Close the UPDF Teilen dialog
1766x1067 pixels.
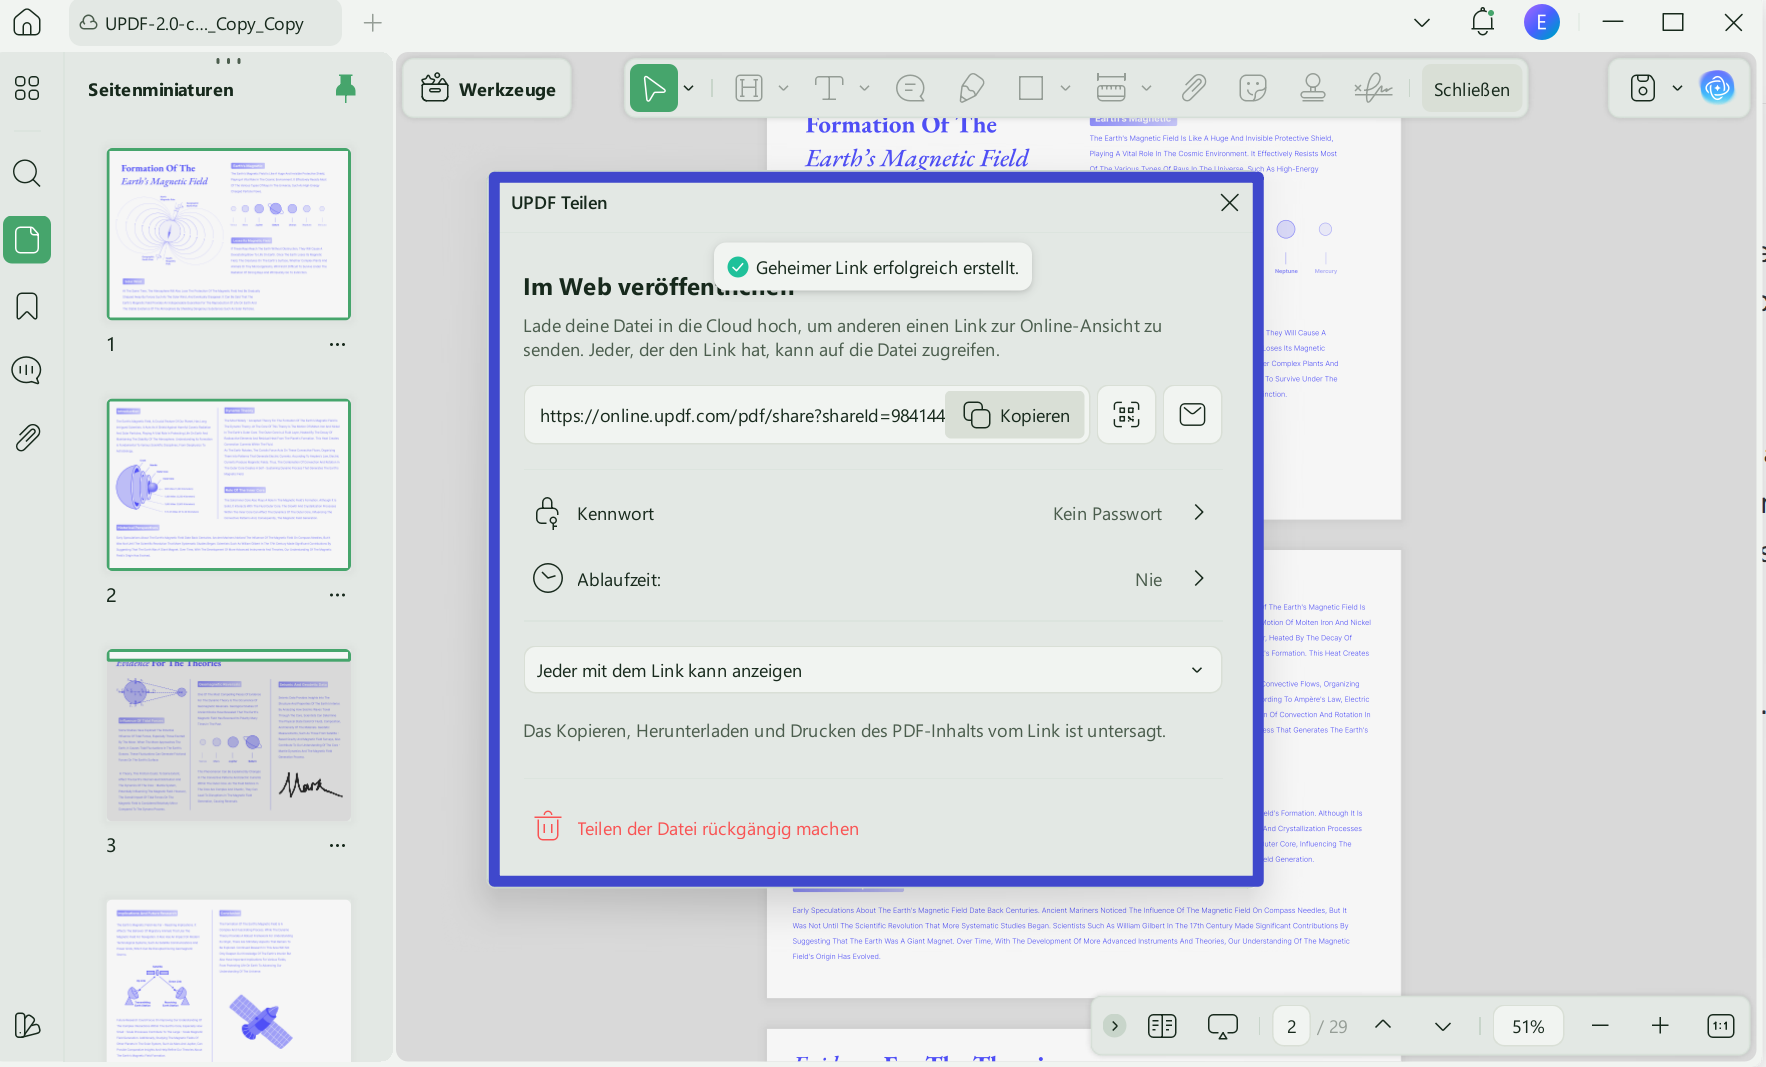point(1230,203)
